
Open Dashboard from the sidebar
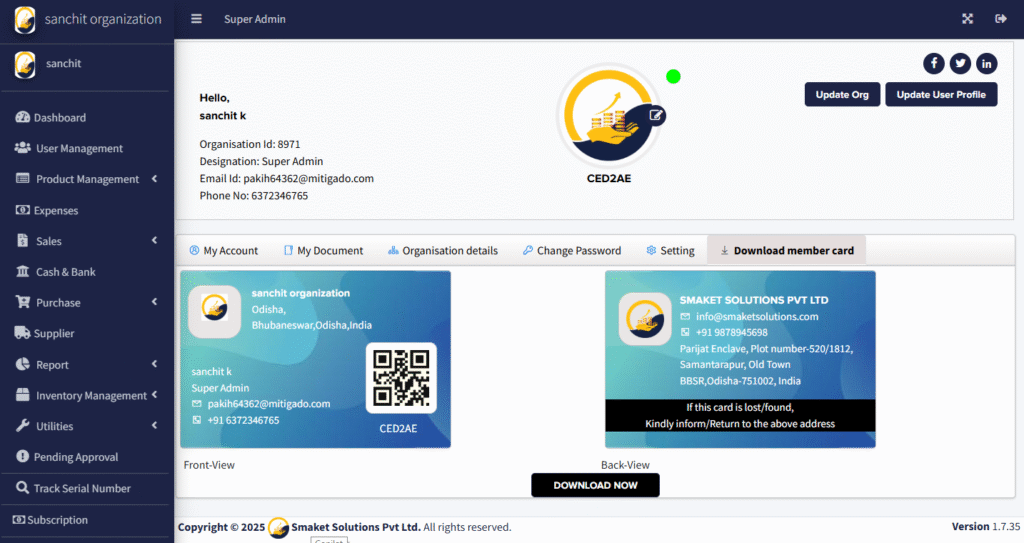pos(60,118)
